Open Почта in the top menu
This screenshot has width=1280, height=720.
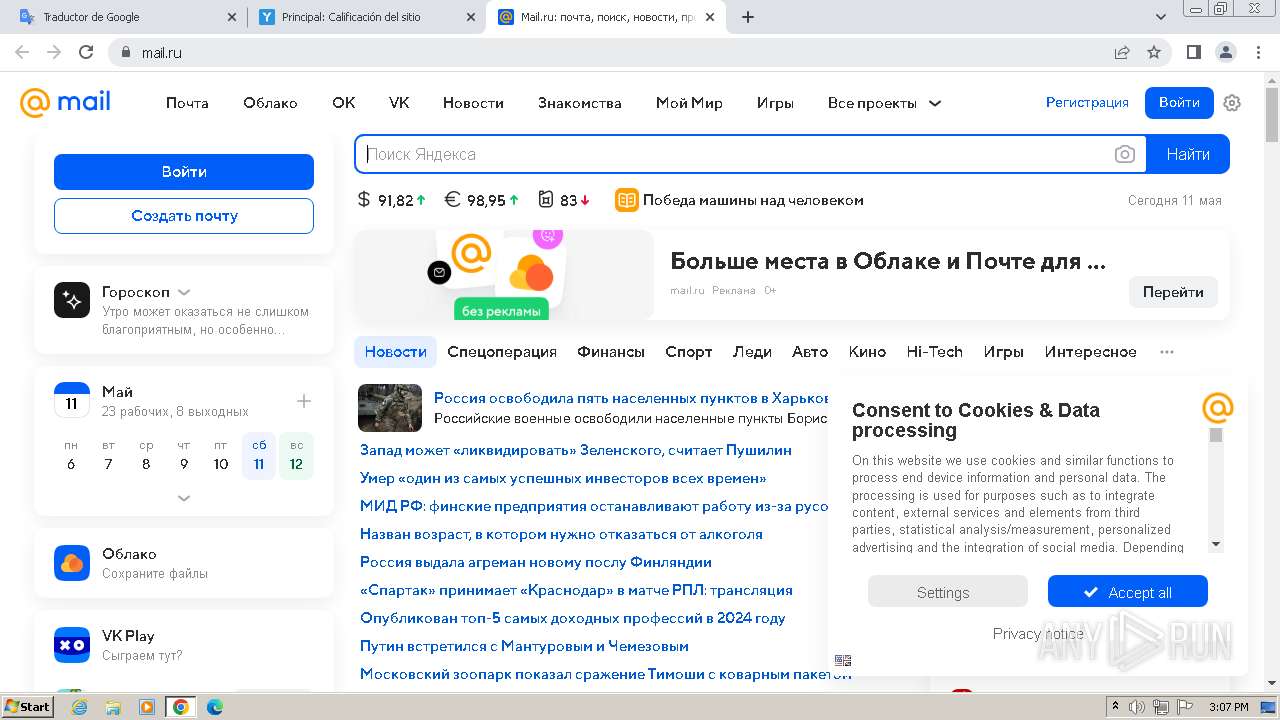187,103
